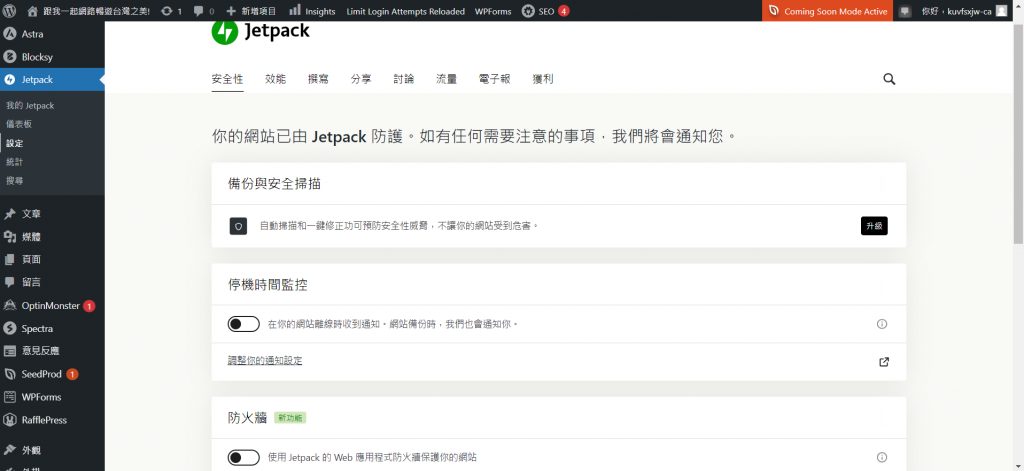Show info for firewall setting

click(882, 457)
